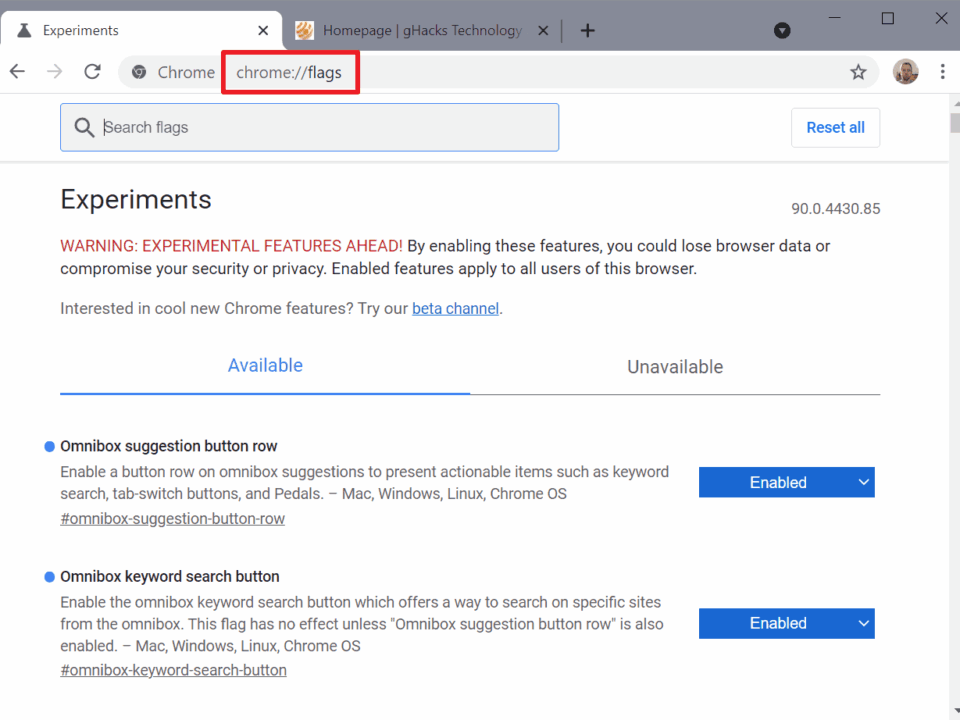The image size is (960, 720).
Task: Open the beta channel link
Action: (455, 309)
